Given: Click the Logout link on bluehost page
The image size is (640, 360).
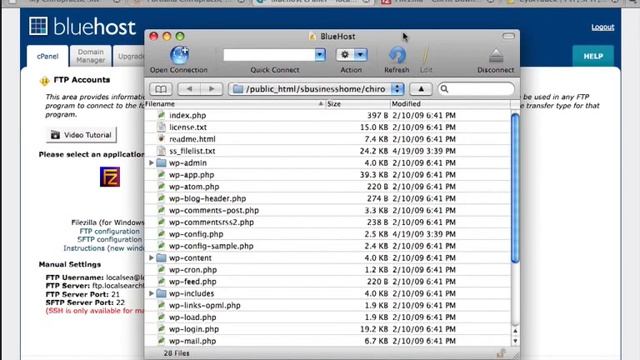Looking at the screenshot, I should tap(603, 27).
